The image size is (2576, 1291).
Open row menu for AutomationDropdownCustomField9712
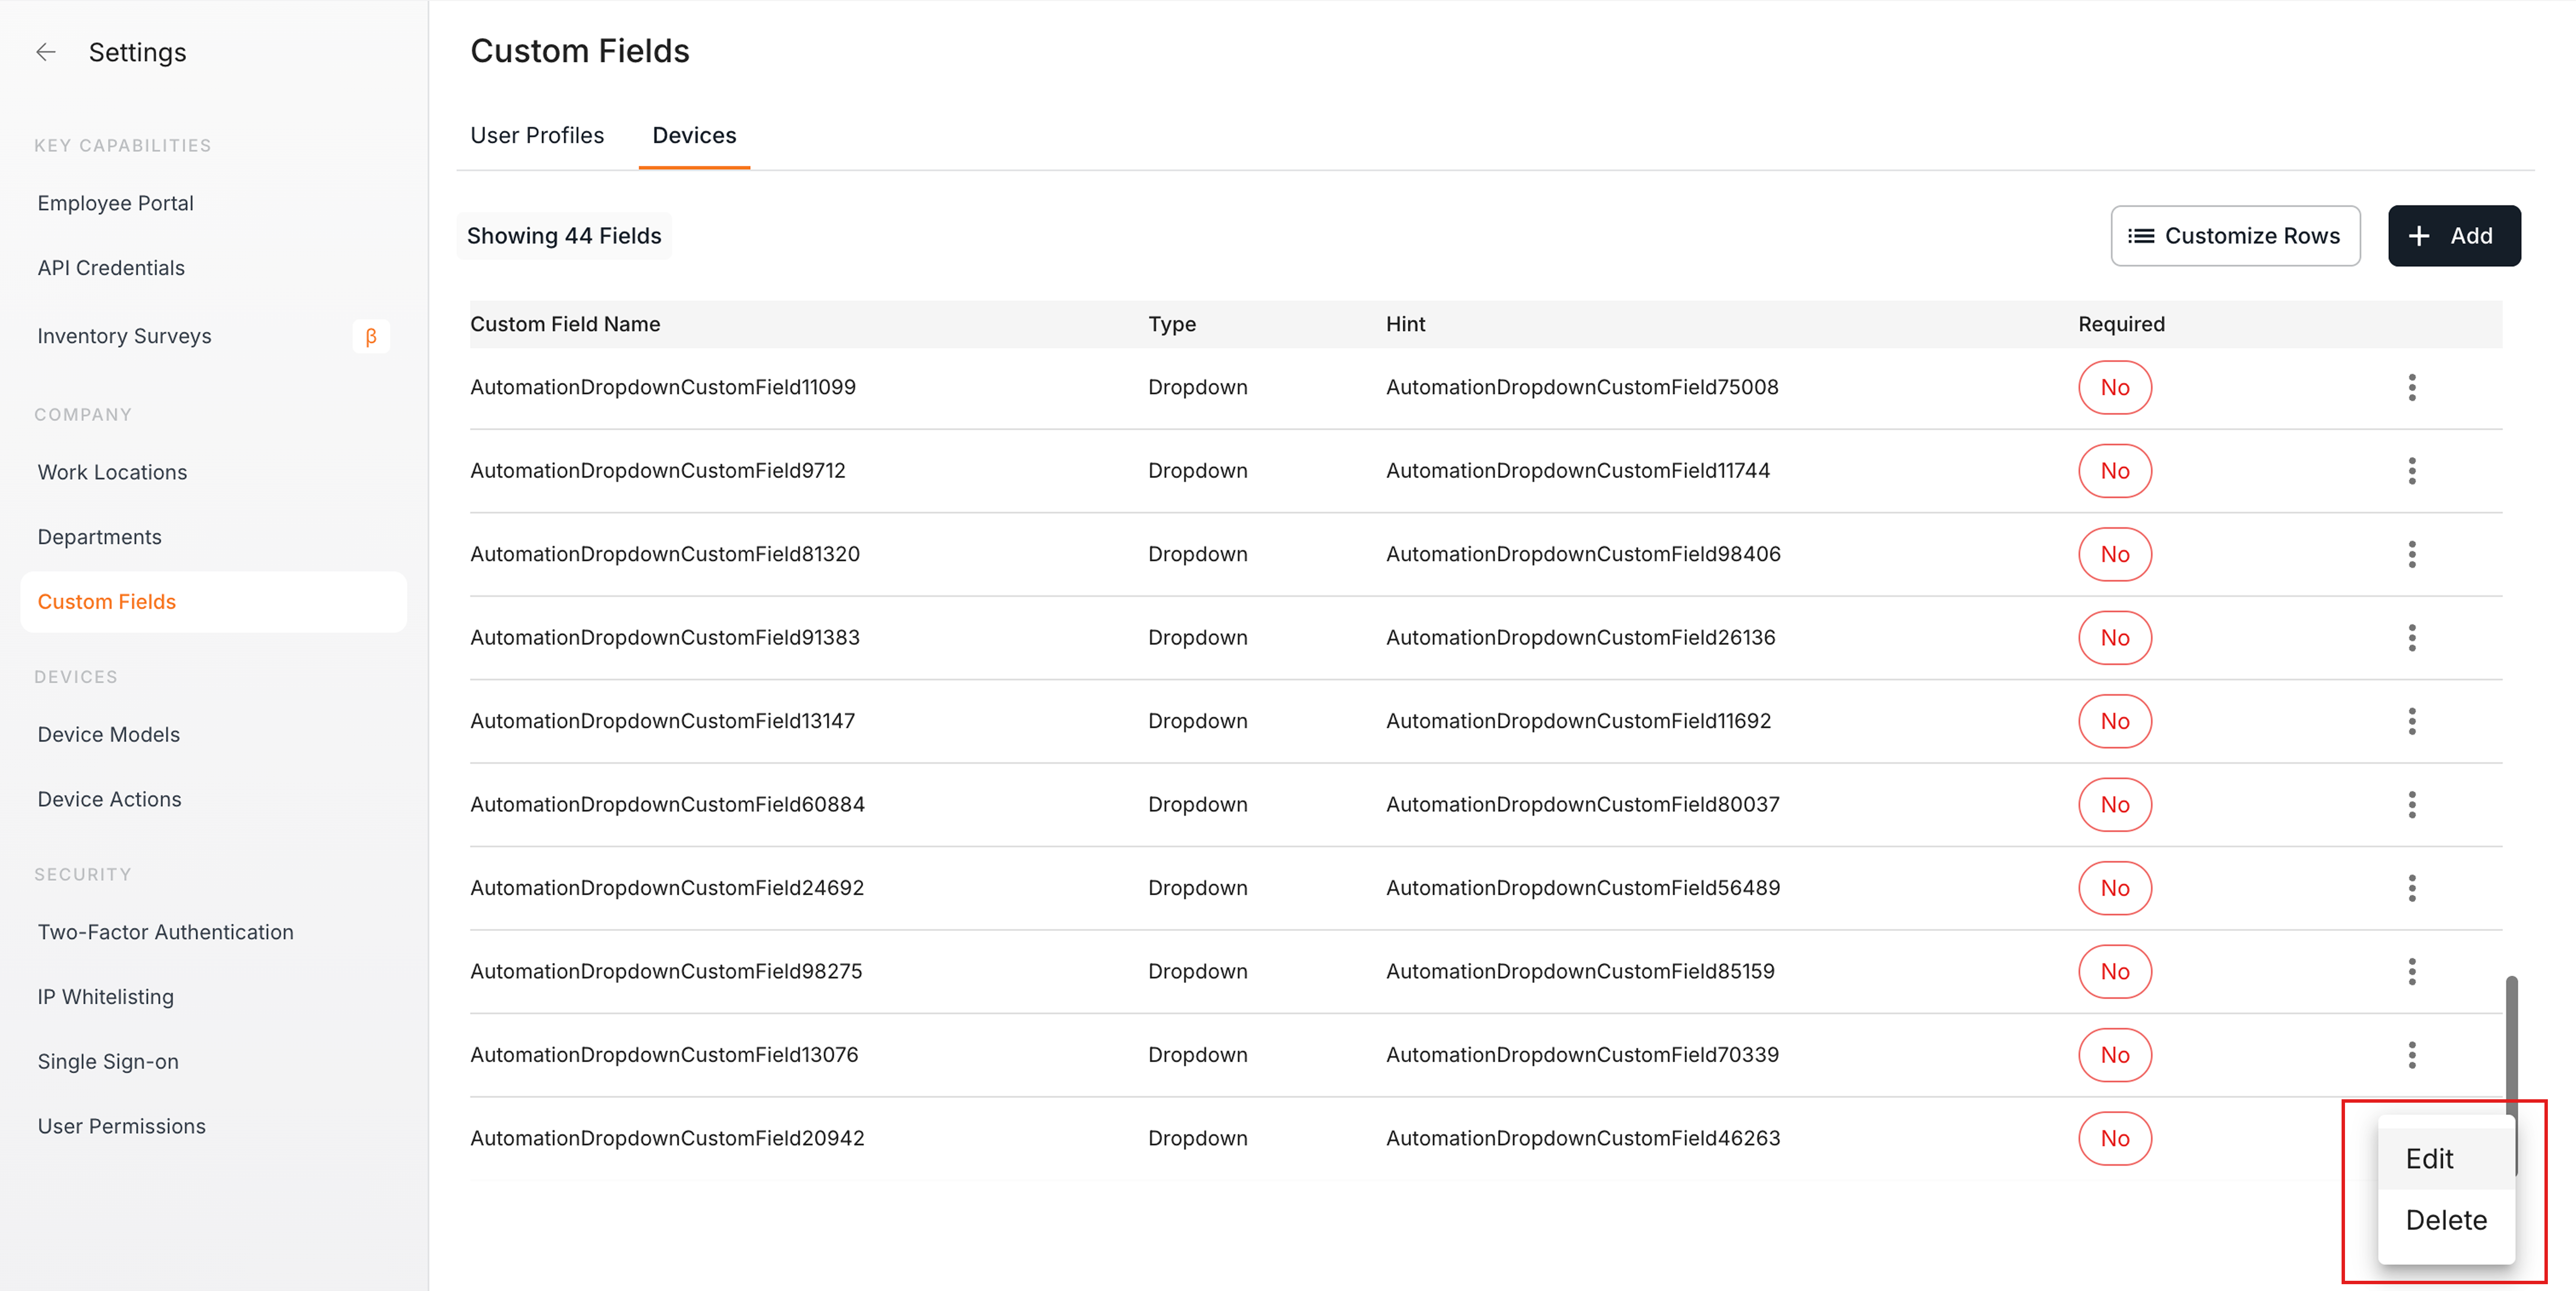coord(2411,470)
